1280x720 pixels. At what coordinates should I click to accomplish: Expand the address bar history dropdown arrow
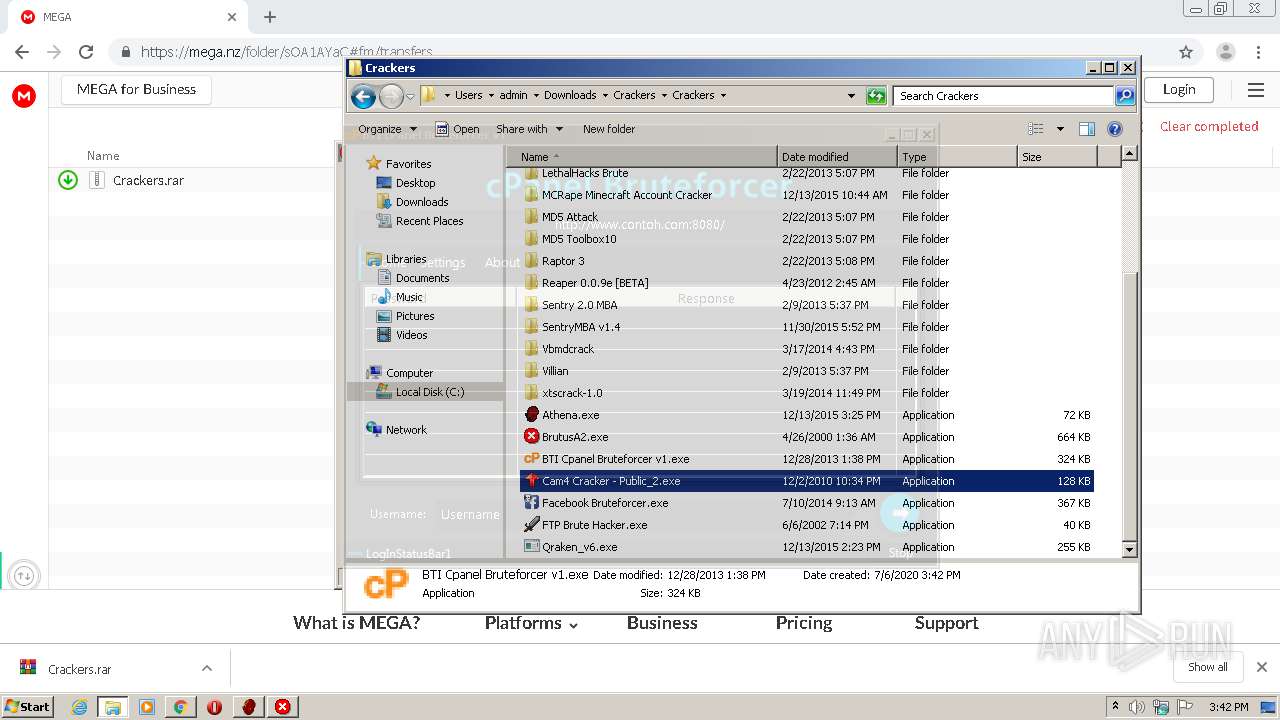(851, 96)
